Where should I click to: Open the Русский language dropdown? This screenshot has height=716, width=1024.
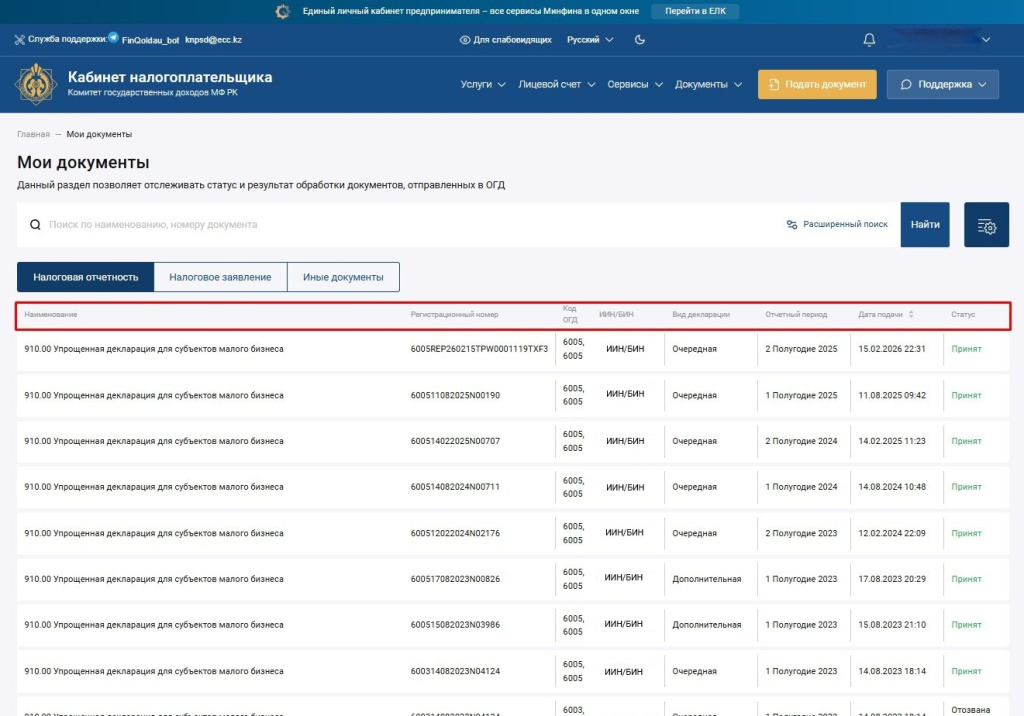tap(590, 40)
